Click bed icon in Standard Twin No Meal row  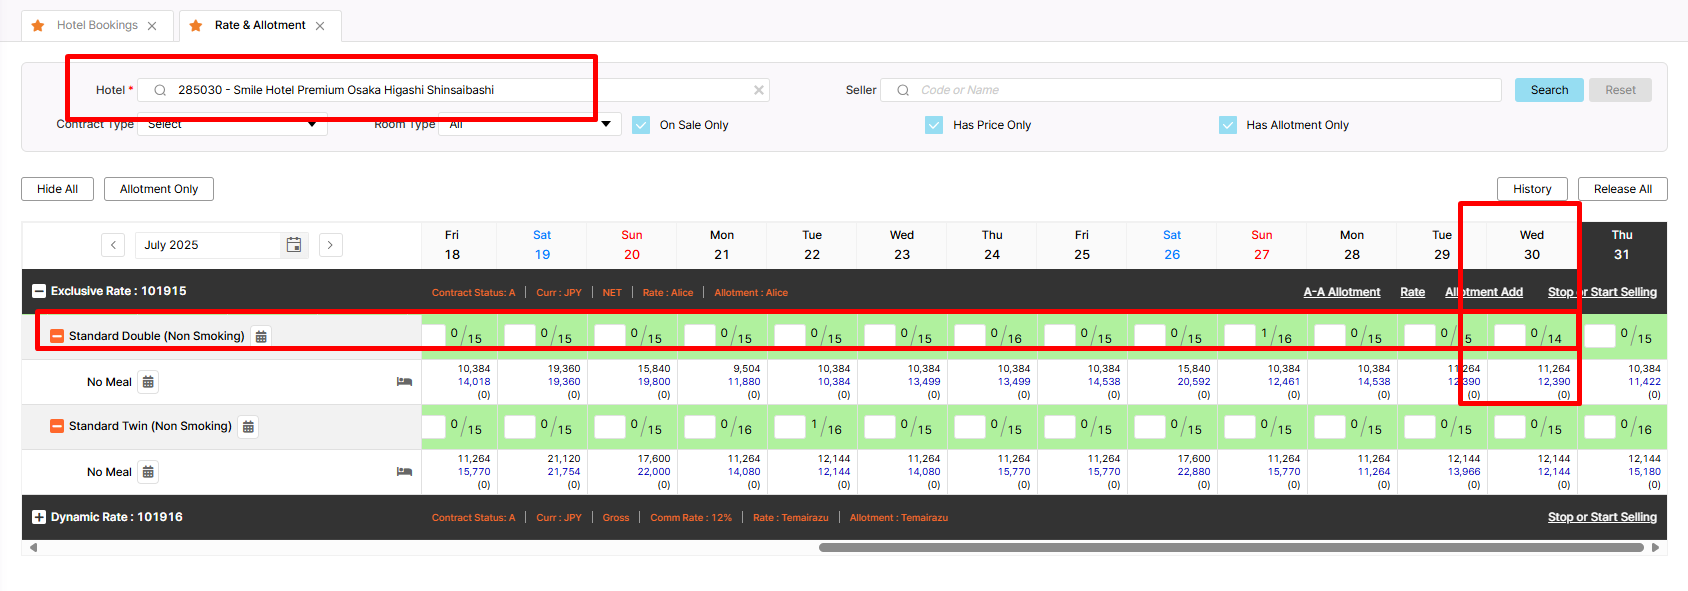[x=404, y=472]
